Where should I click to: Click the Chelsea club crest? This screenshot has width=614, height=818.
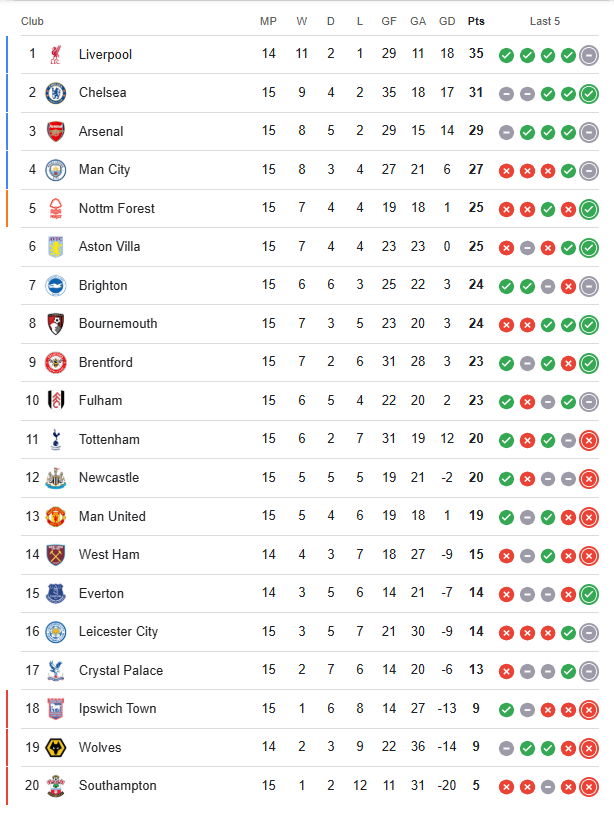pos(55,93)
